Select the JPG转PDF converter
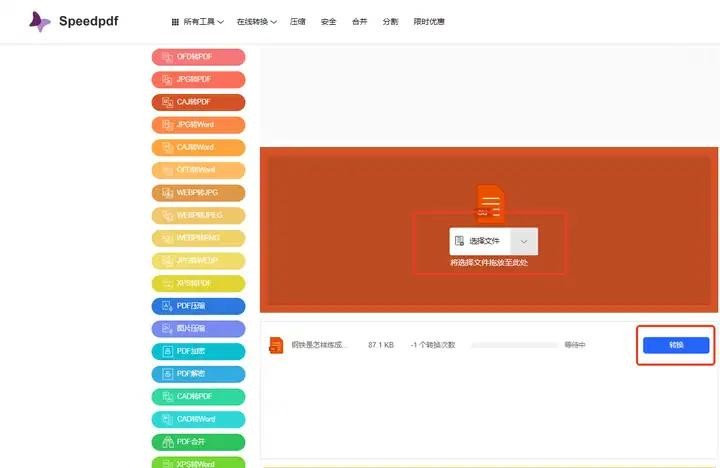This screenshot has height=468, width=720. [198, 79]
